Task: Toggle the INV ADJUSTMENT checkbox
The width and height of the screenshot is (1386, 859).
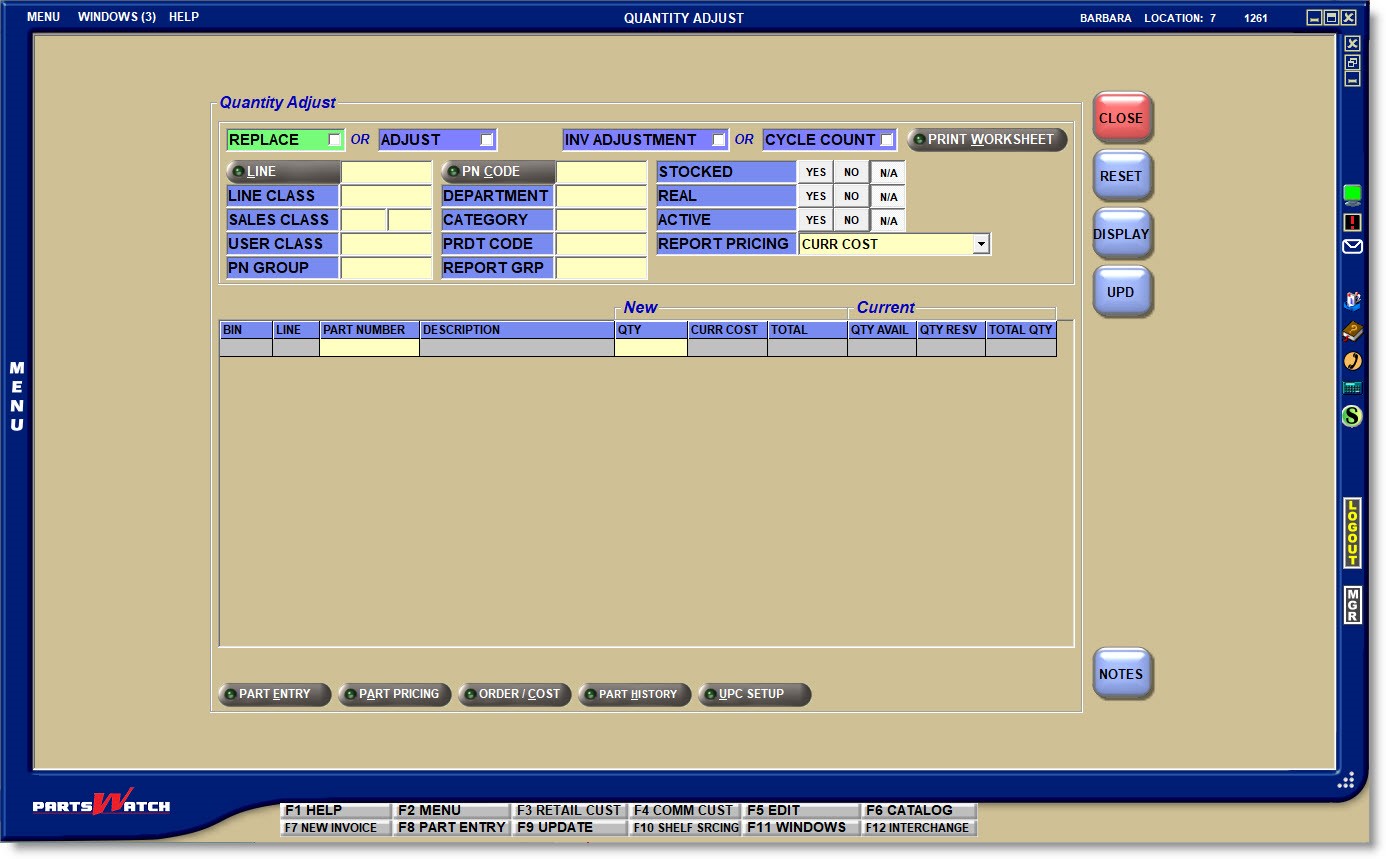Action: click(718, 140)
